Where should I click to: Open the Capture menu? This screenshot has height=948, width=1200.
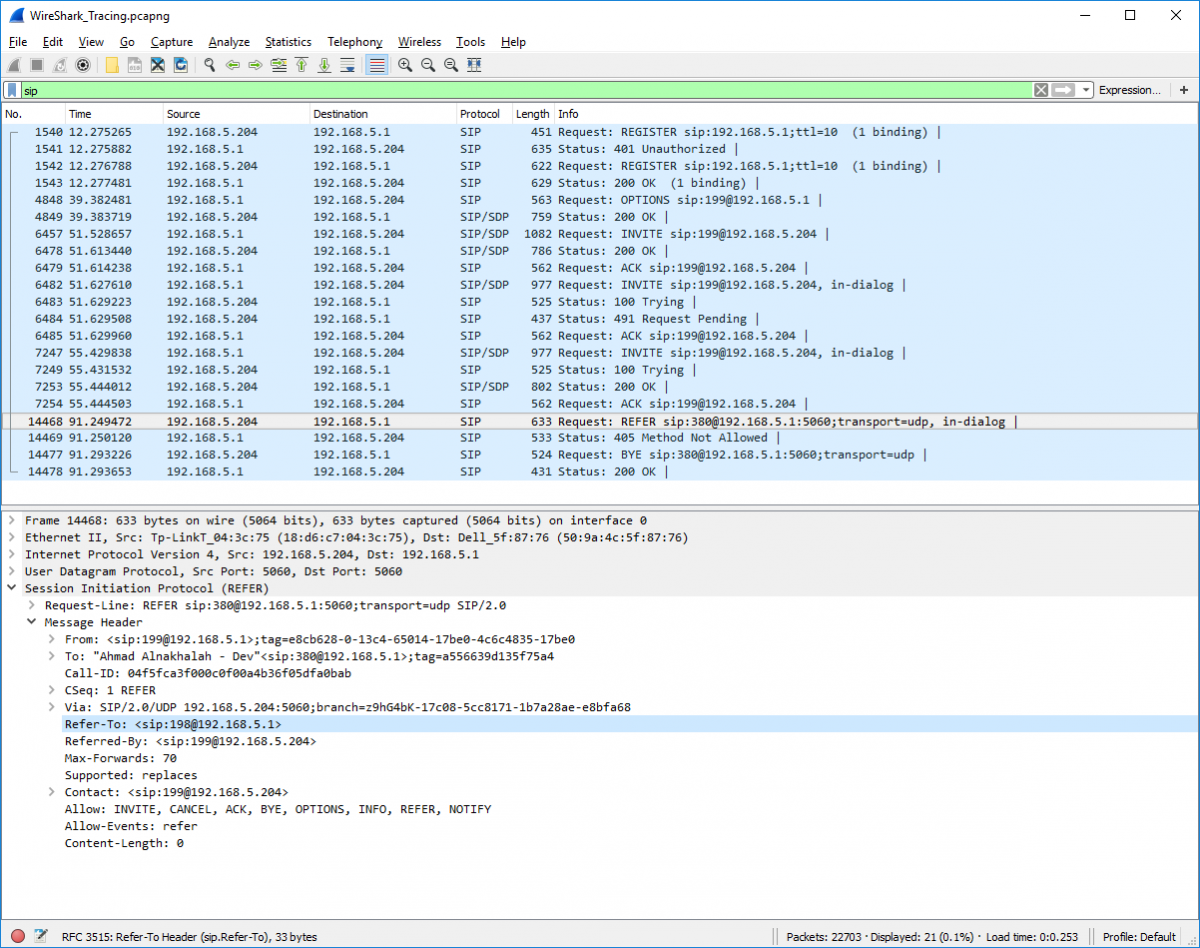[x=171, y=42]
